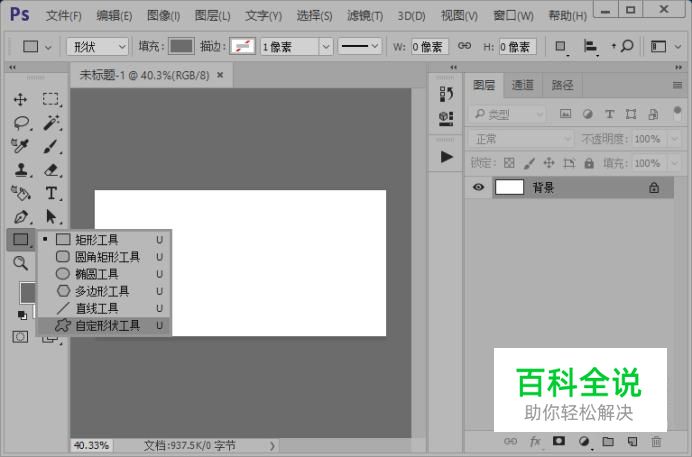Open the Layers panel menu icon
Image resolution: width=692 pixels, height=457 pixels.
click(677, 85)
